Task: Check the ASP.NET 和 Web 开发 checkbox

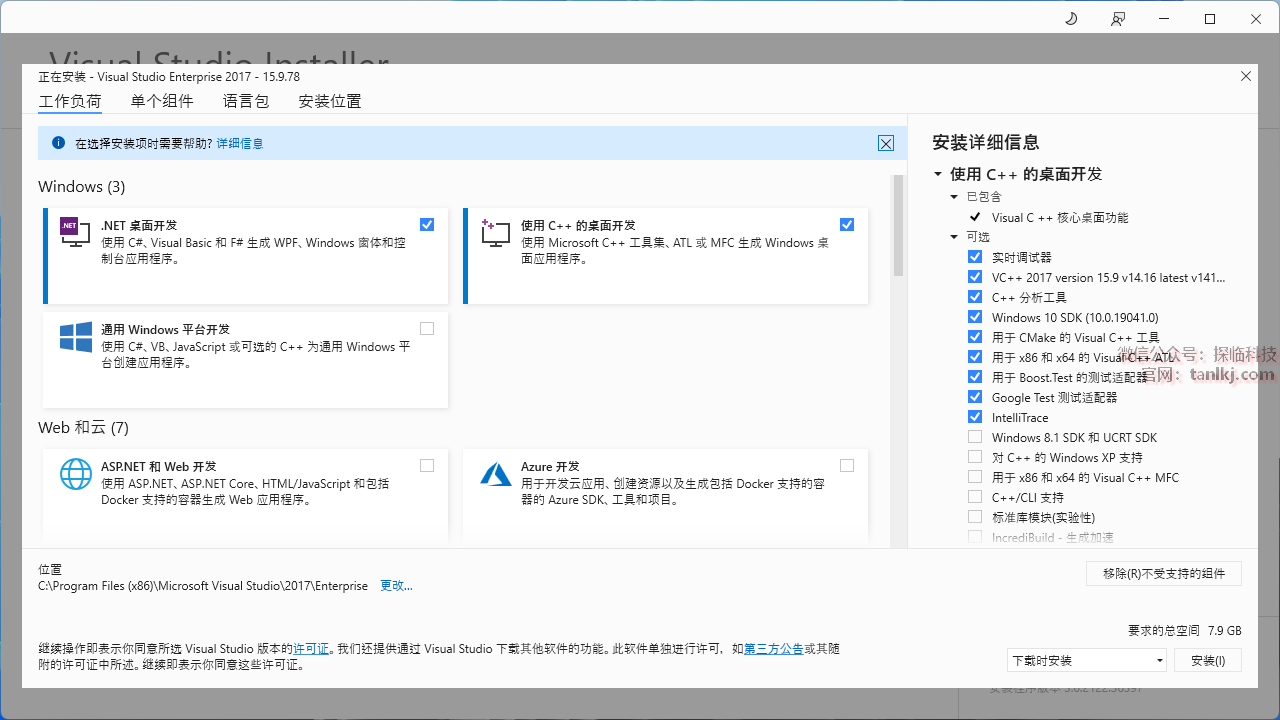Action: pos(427,466)
